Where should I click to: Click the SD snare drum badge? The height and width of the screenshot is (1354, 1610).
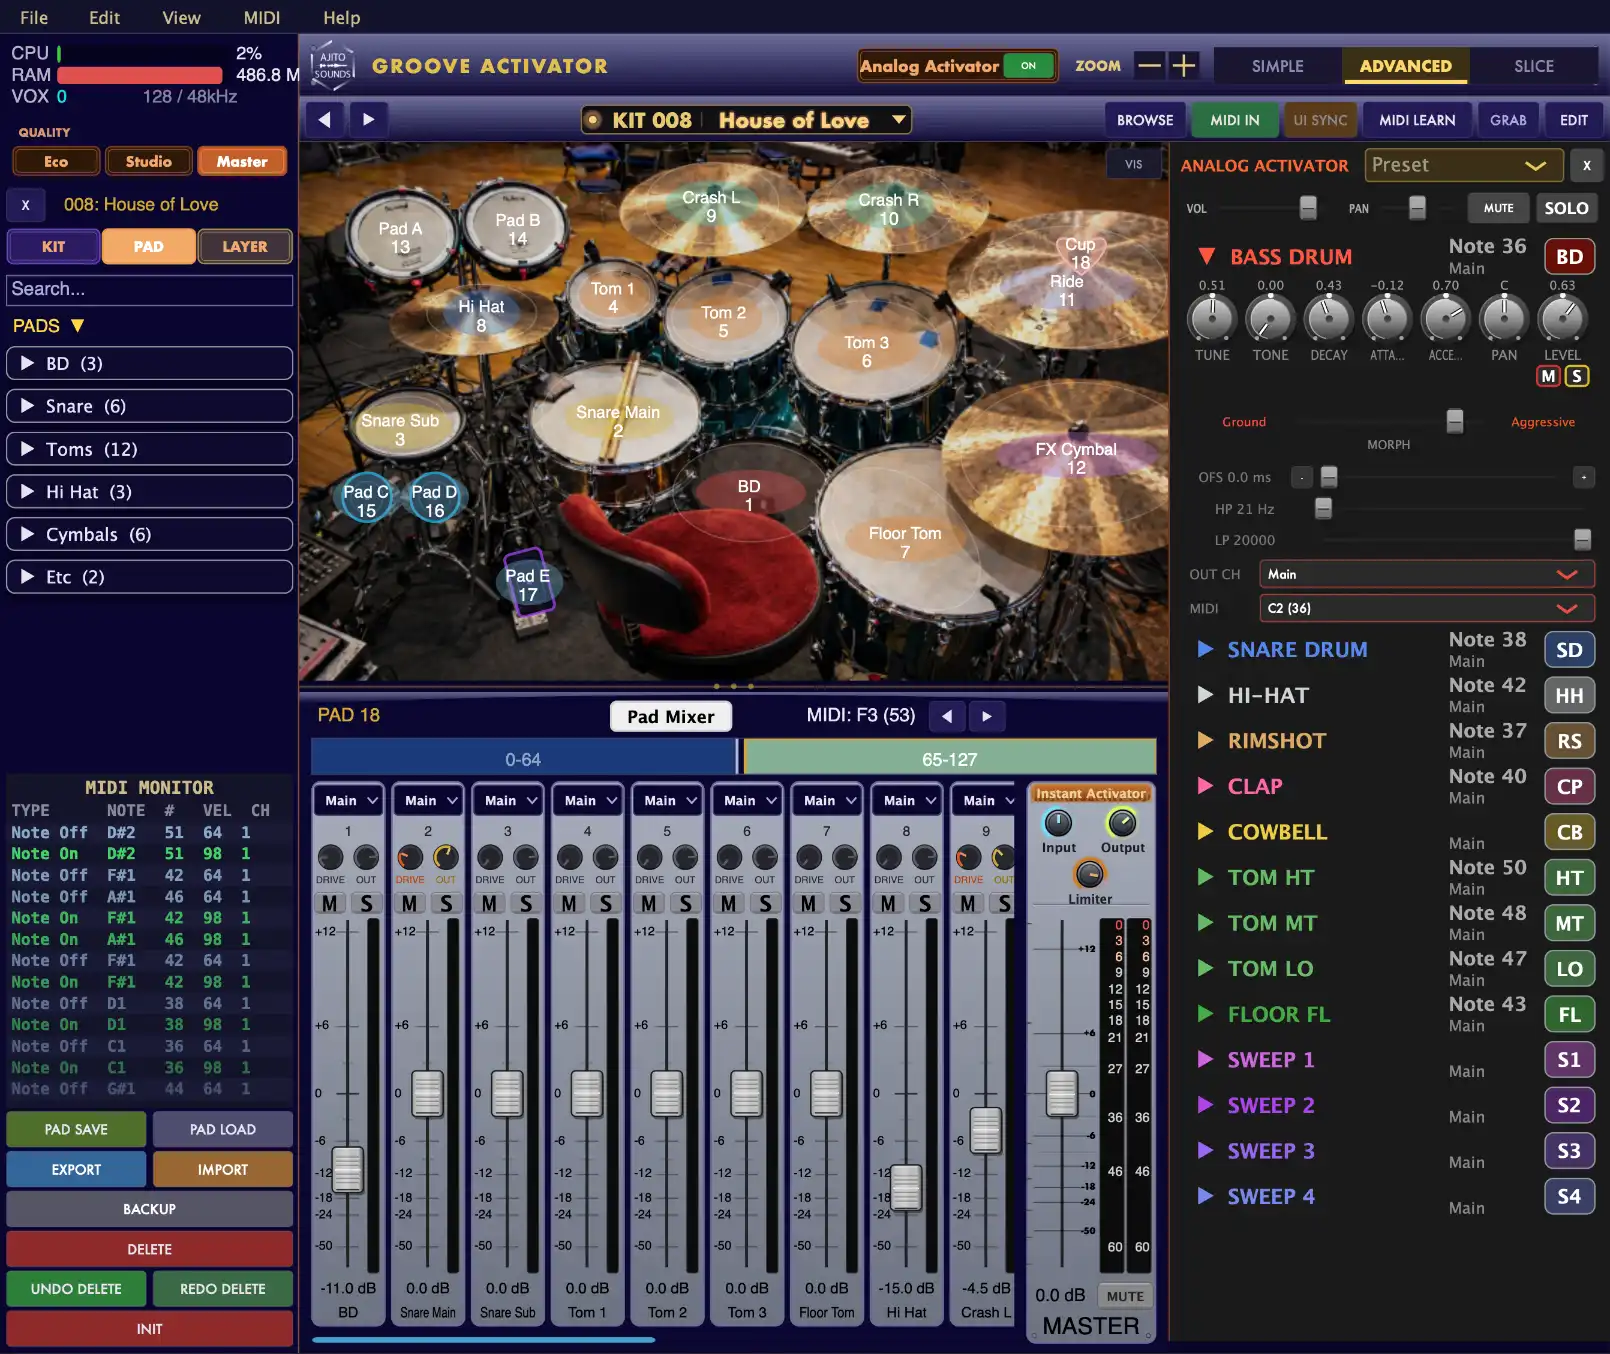(x=1569, y=650)
